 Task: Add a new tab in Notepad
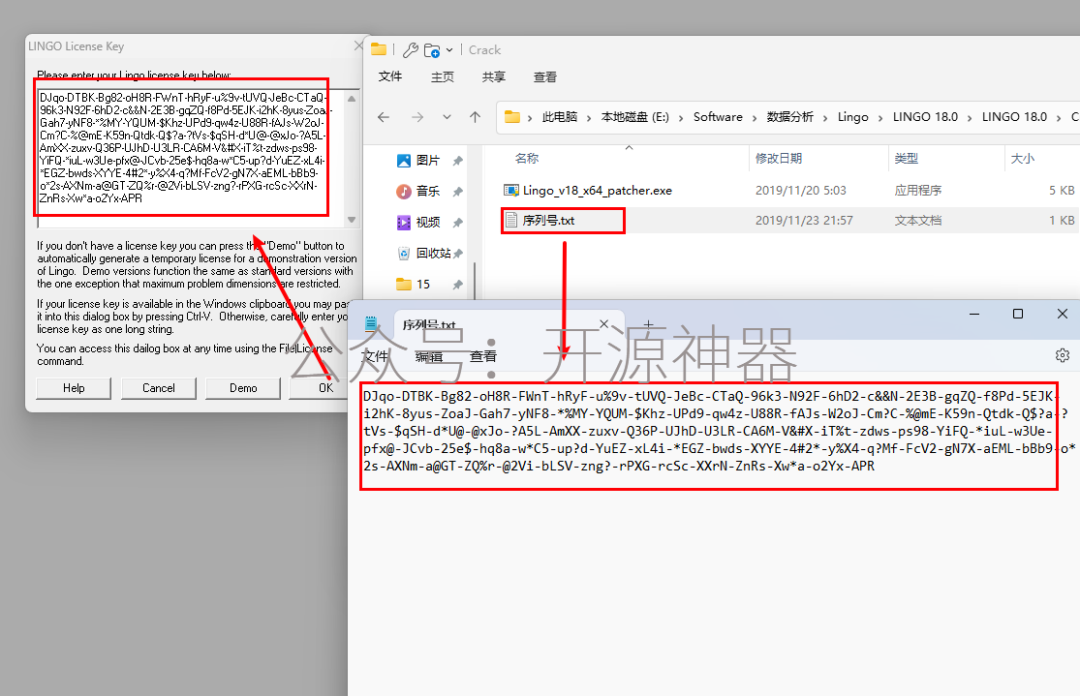tap(648, 324)
